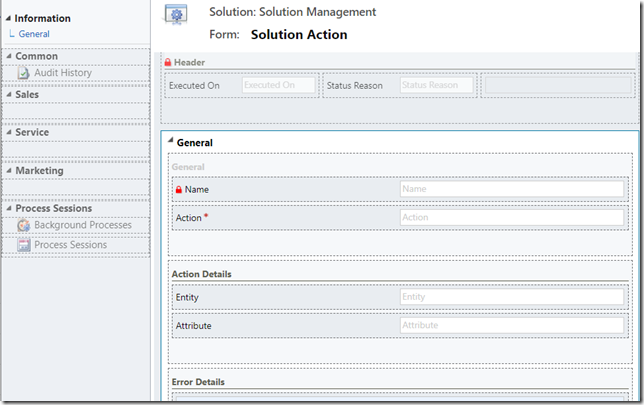
Task: Select the Action Details section label
Action: pos(202,274)
